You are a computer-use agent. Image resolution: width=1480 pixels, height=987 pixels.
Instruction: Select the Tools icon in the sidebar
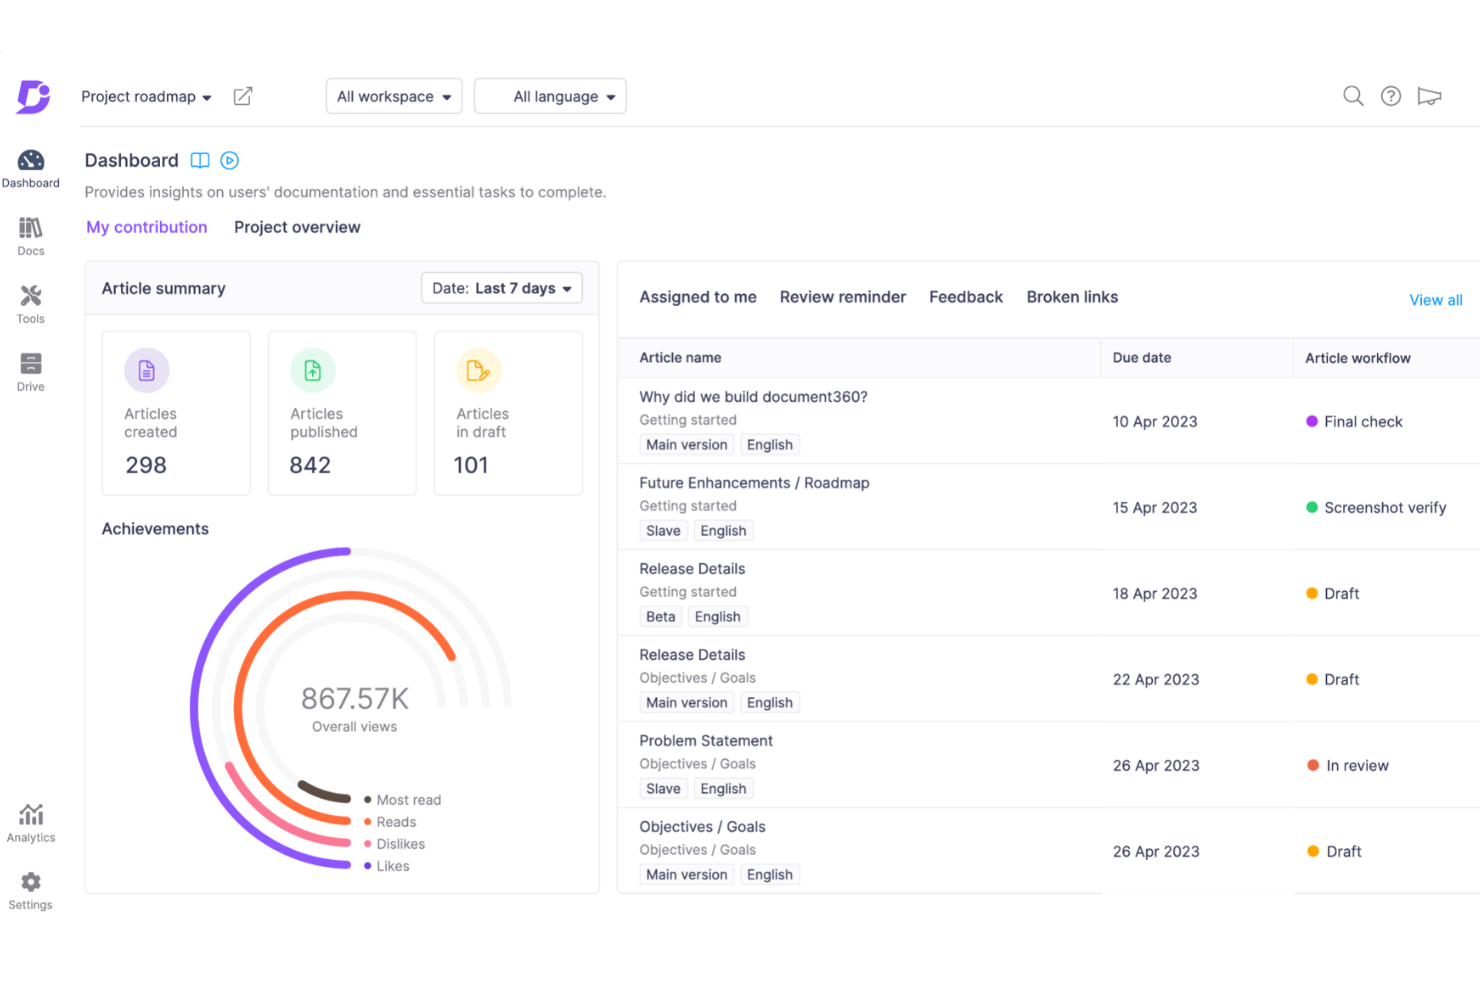tap(30, 303)
